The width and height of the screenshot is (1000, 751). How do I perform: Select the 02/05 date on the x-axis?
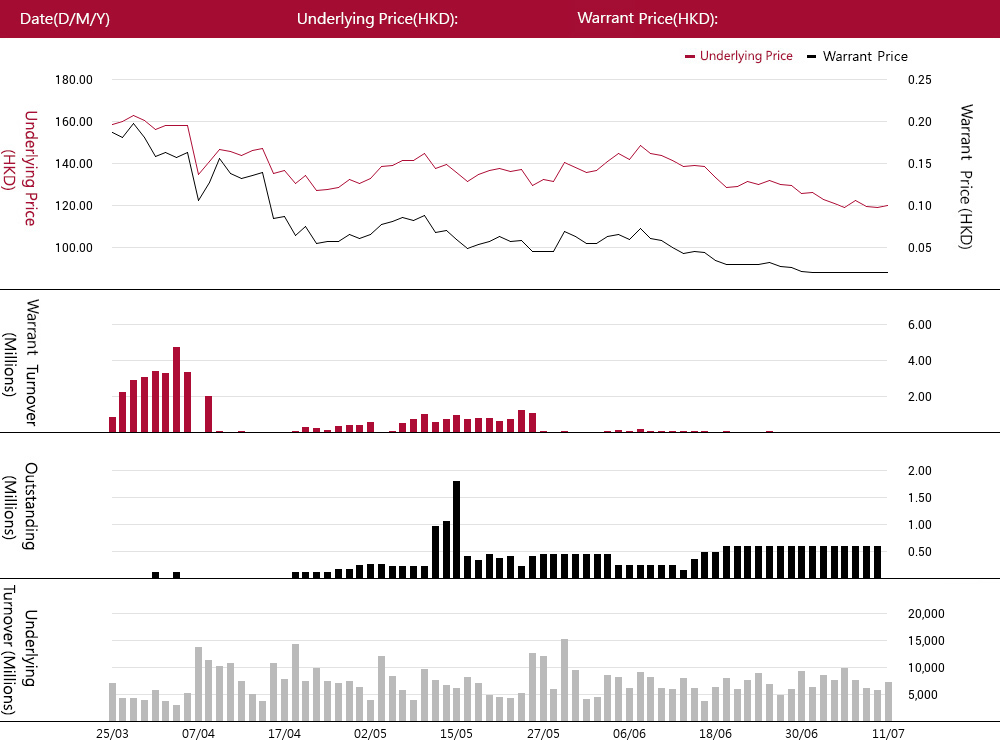coord(371,734)
